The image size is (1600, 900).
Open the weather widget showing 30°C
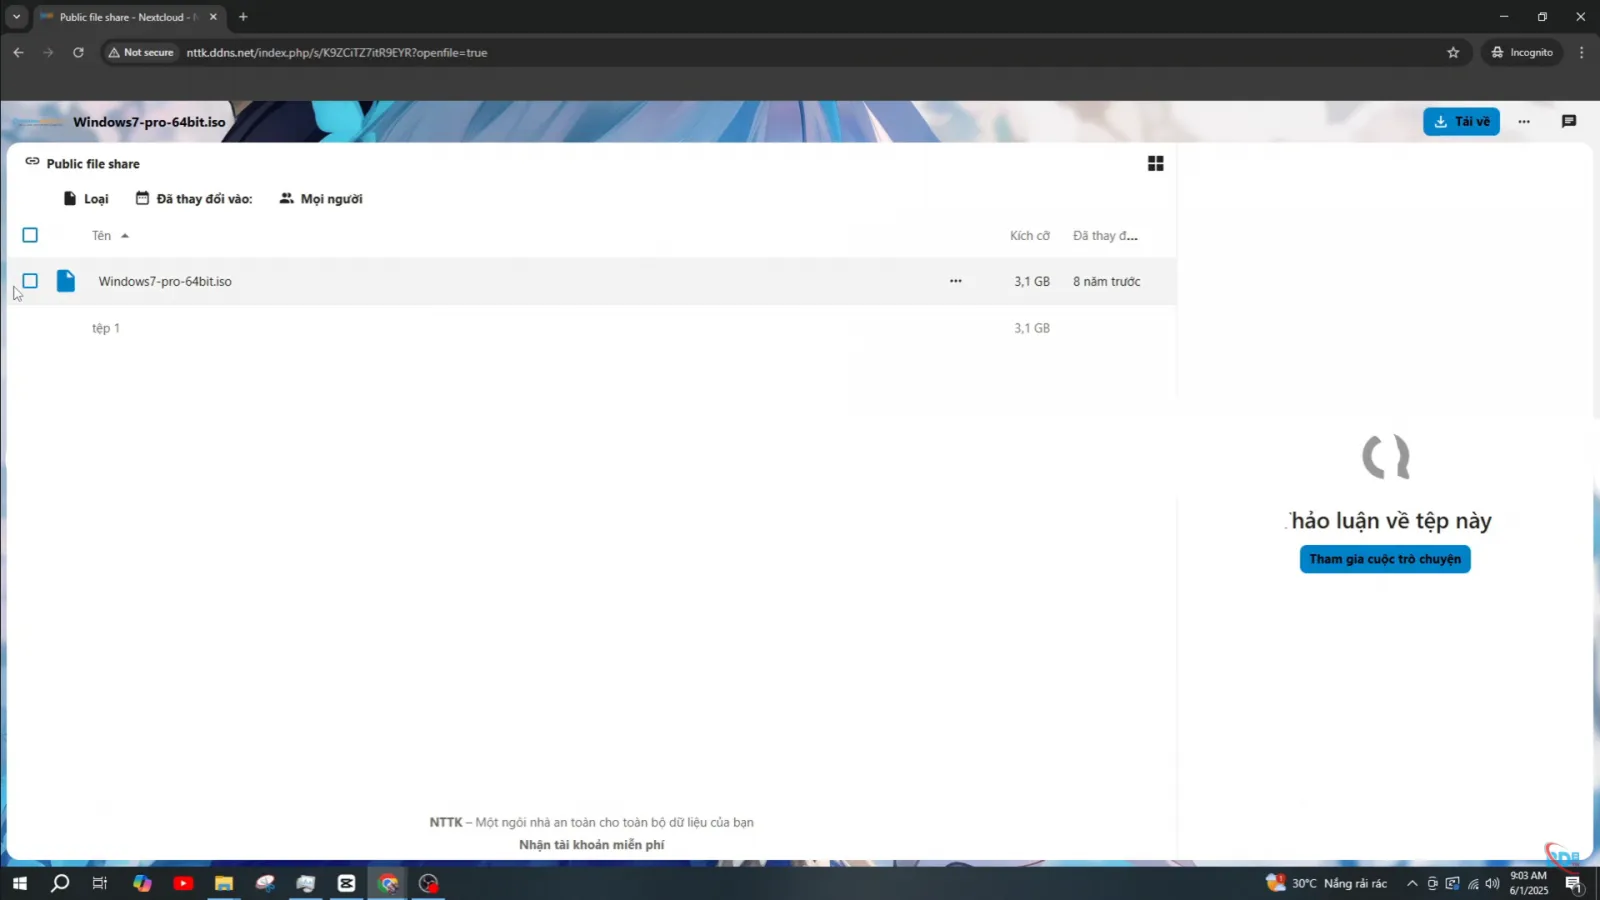(x=1326, y=883)
